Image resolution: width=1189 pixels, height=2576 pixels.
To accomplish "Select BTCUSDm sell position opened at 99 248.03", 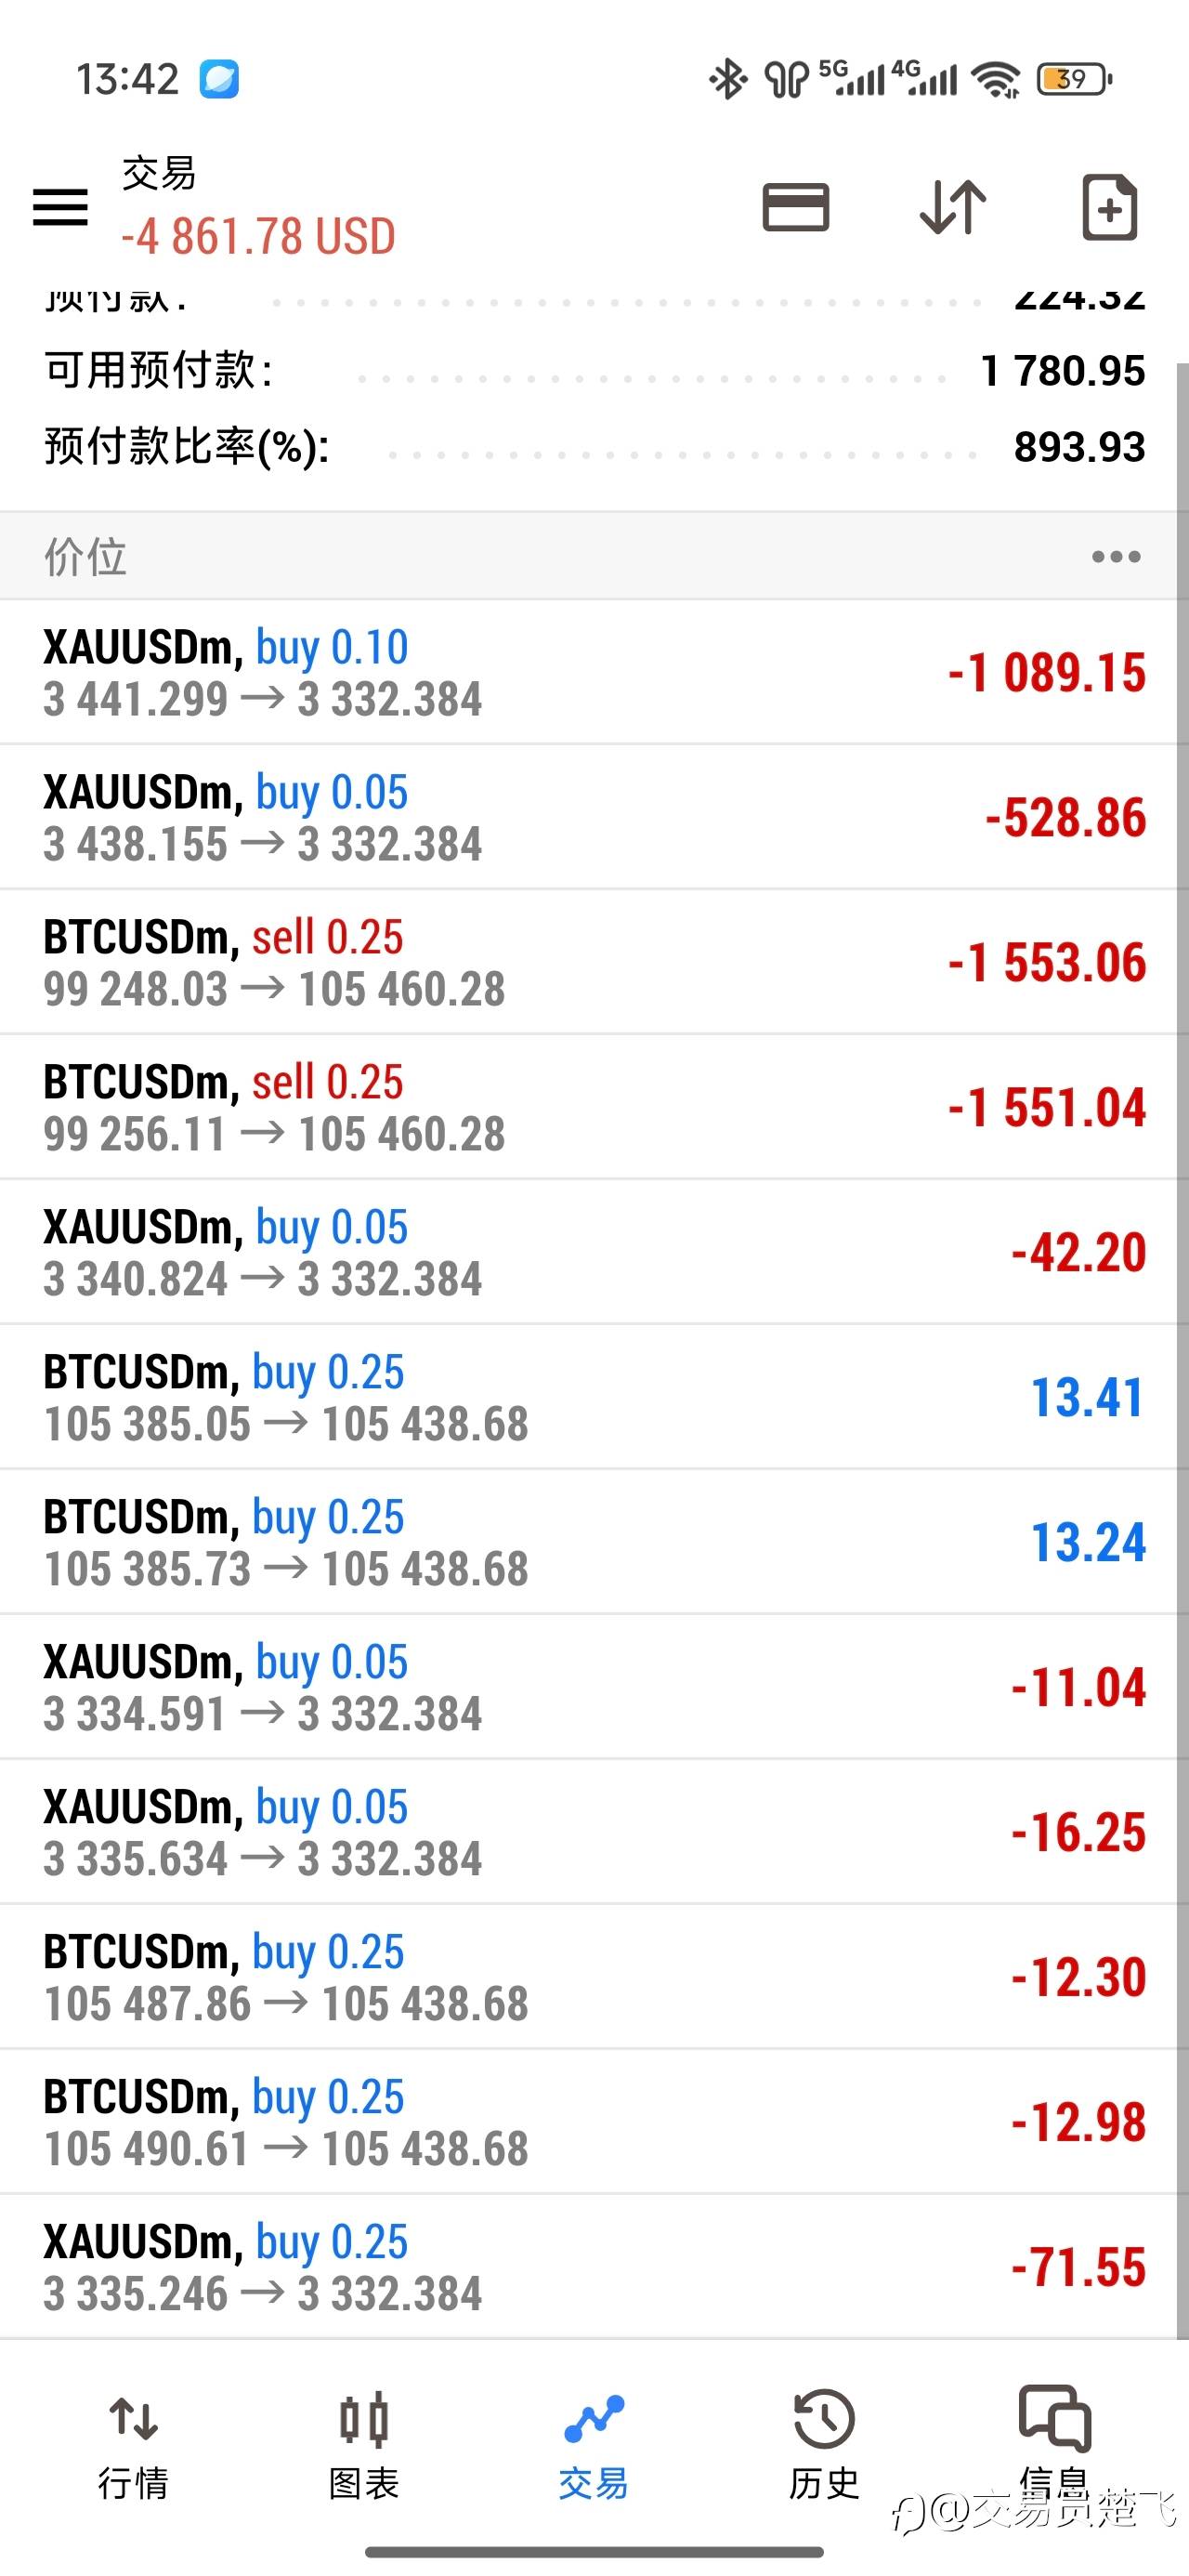I will pyautogui.click(x=594, y=962).
